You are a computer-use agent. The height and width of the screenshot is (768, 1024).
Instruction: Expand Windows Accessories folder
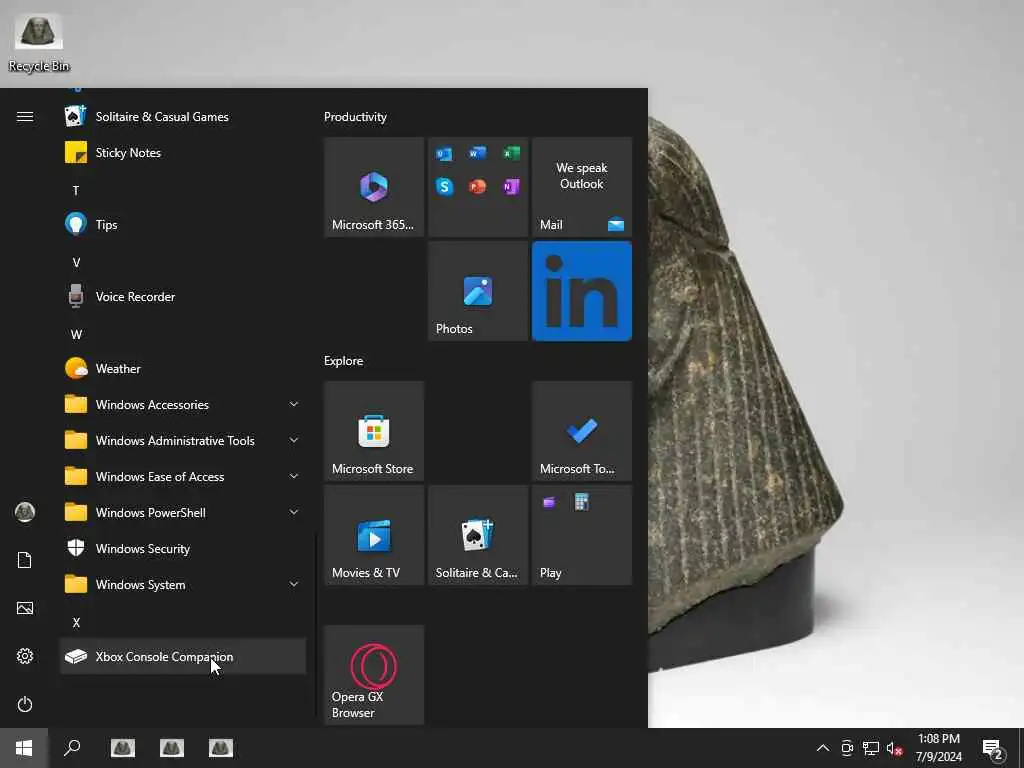pos(183,404)
